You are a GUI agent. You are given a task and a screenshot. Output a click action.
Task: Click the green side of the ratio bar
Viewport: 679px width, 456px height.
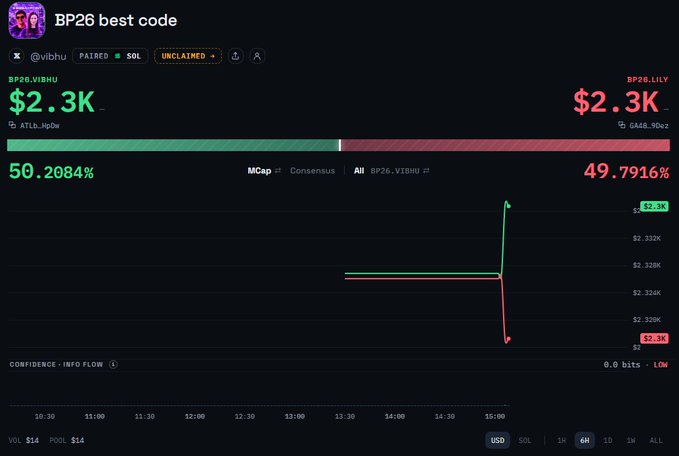[x=173, y=145]
